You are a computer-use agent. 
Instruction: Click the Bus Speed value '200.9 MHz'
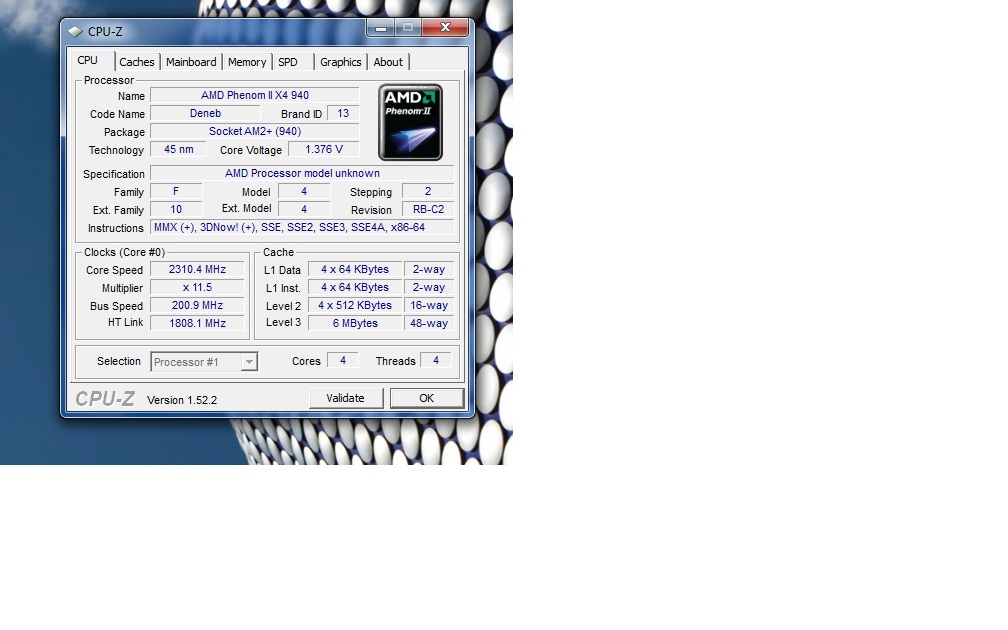[197, 305]
